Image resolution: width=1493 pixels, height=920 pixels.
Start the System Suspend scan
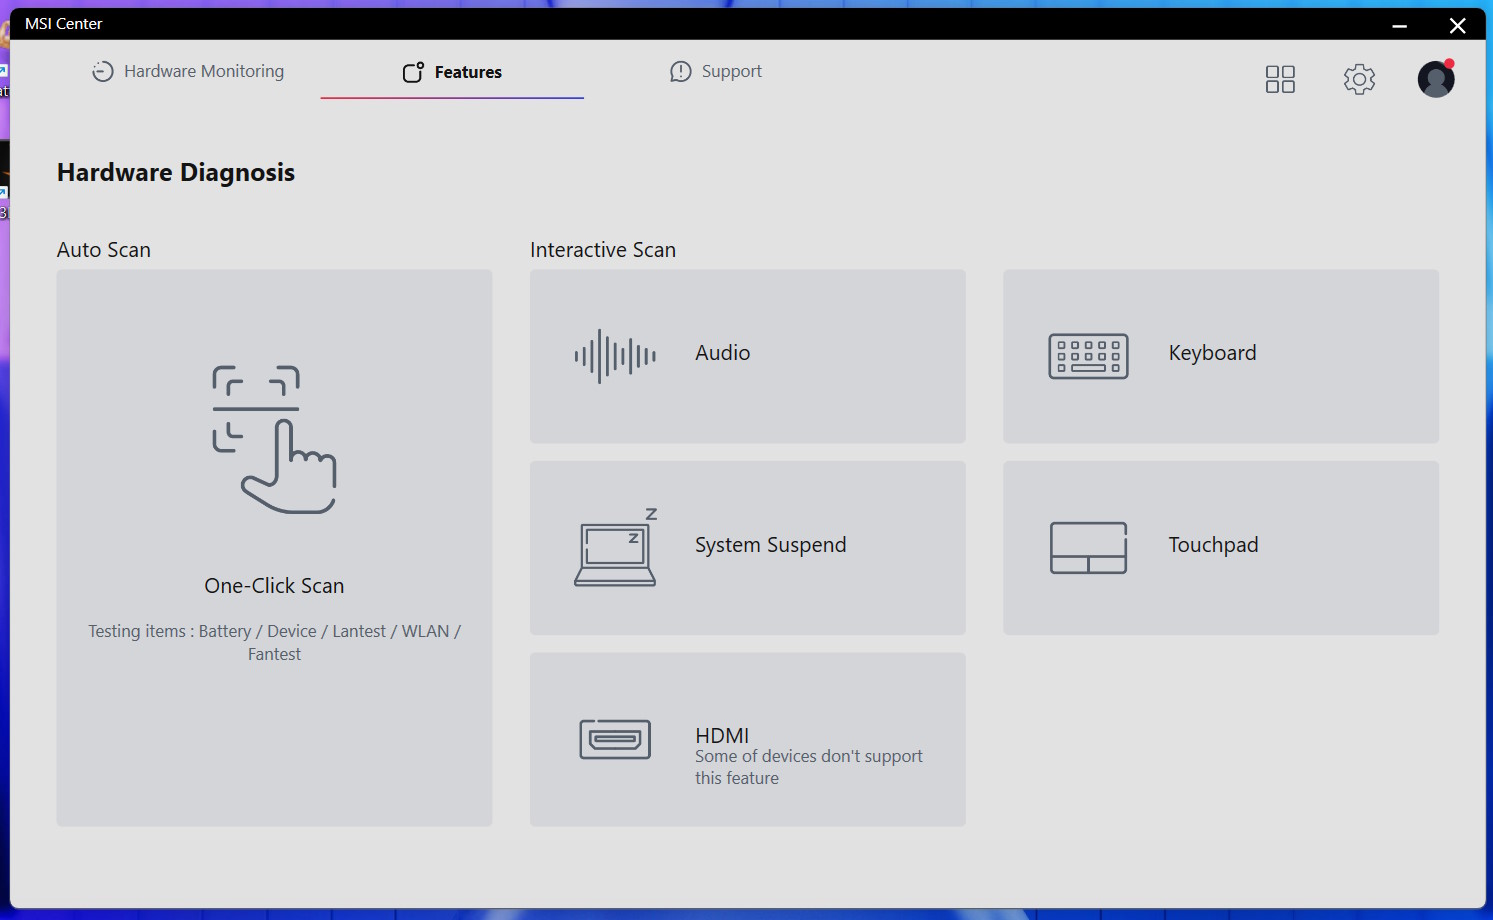click(x=748, y=548)
